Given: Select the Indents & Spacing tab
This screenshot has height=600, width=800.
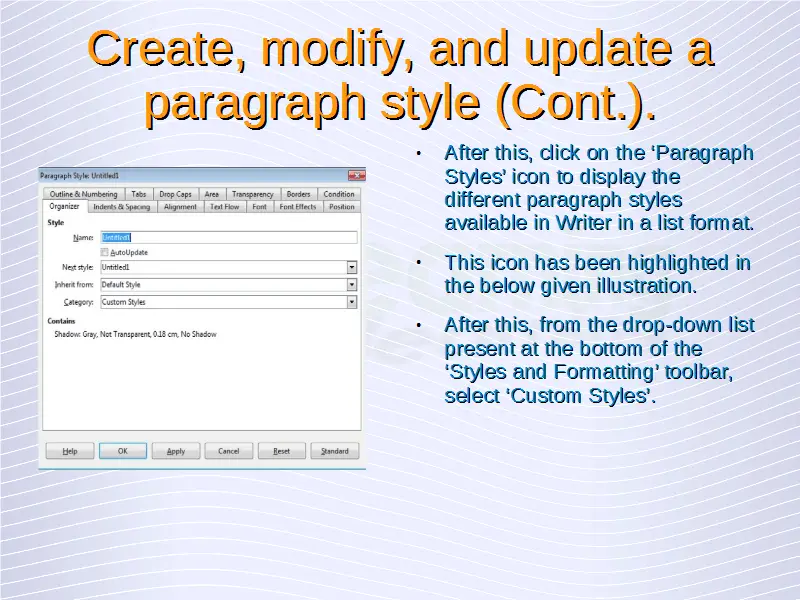Looking at the screenshot, I should pyautogui.click(x=121, y=207).
